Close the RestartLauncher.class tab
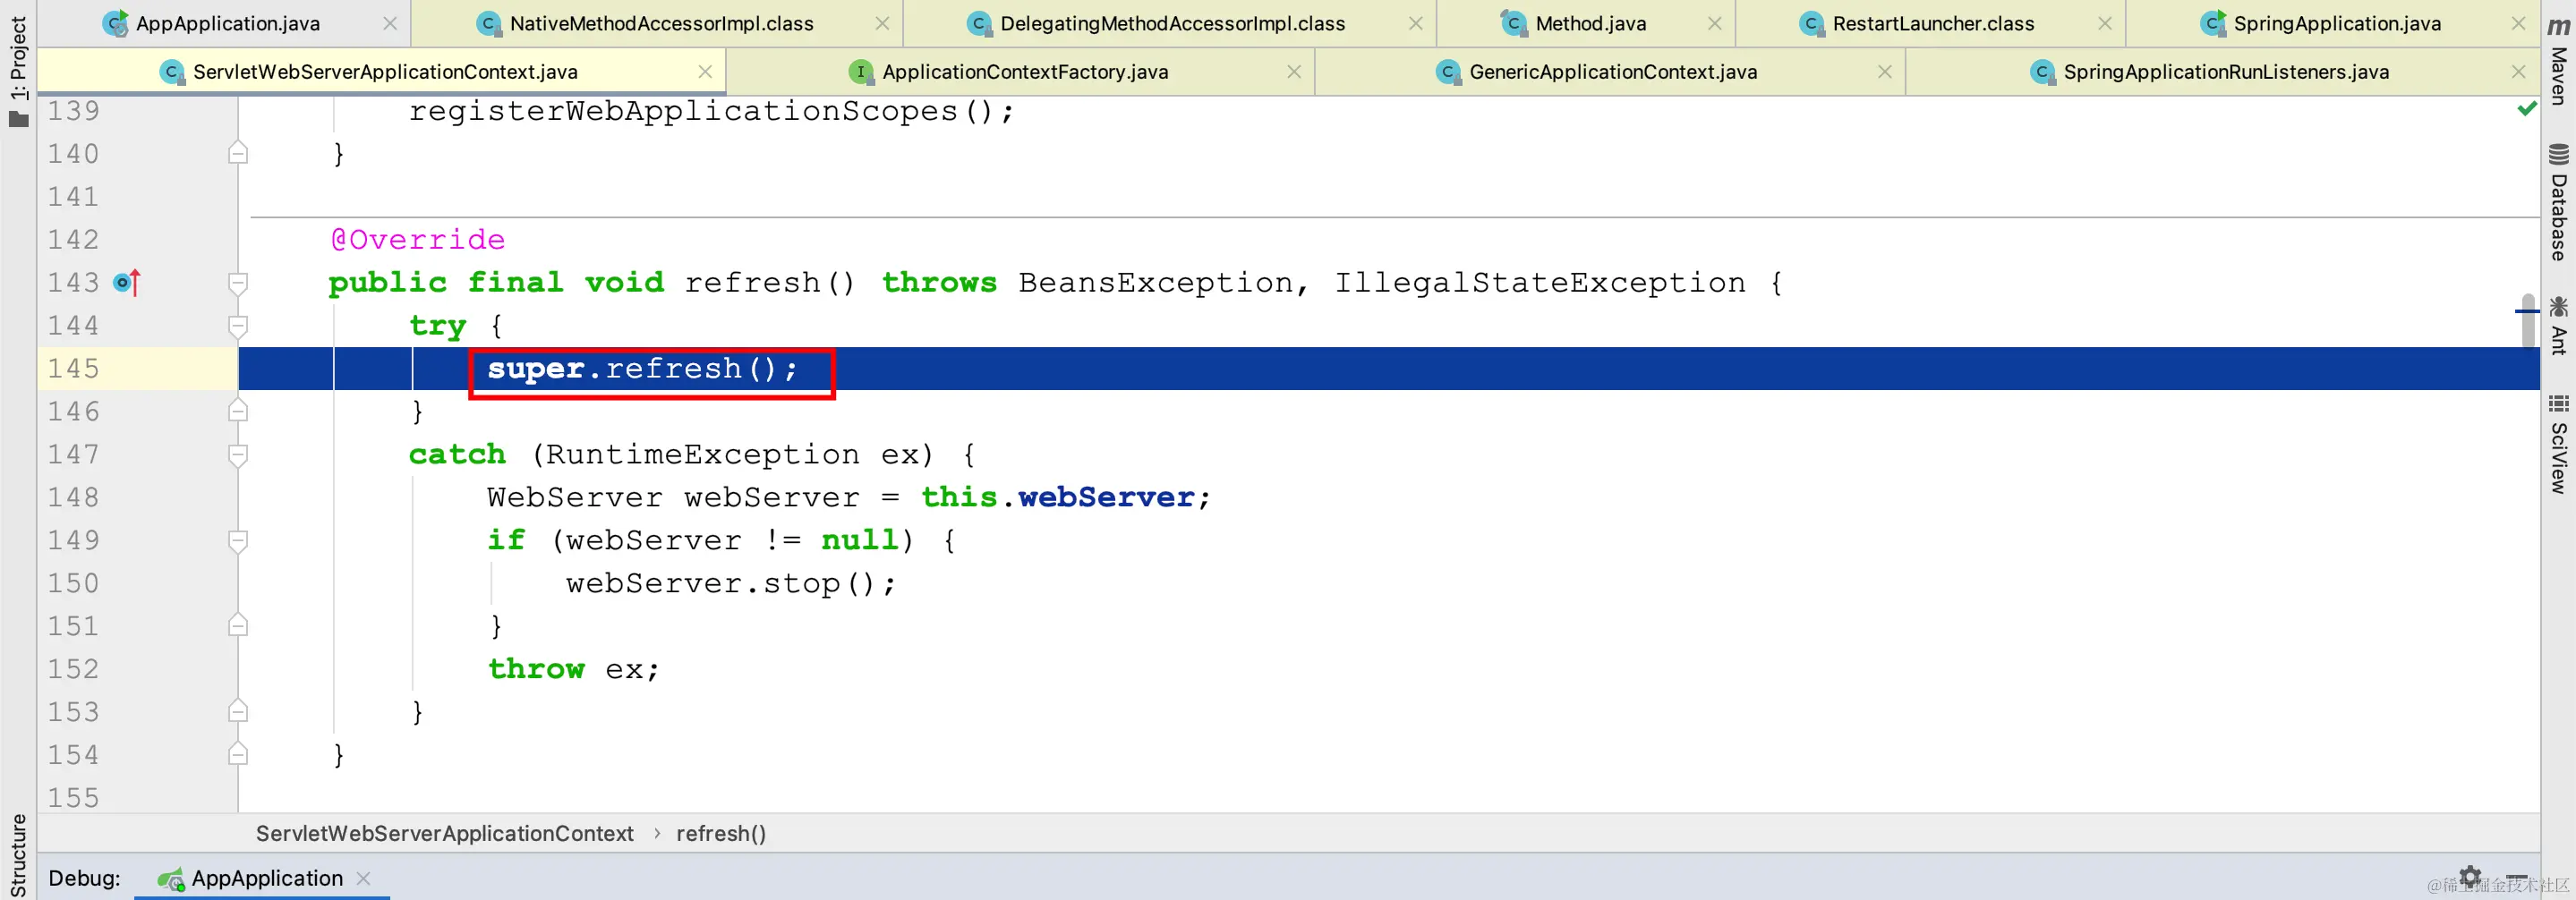The width and height of the screenshot is (2576, 900). coord(2104,23)
